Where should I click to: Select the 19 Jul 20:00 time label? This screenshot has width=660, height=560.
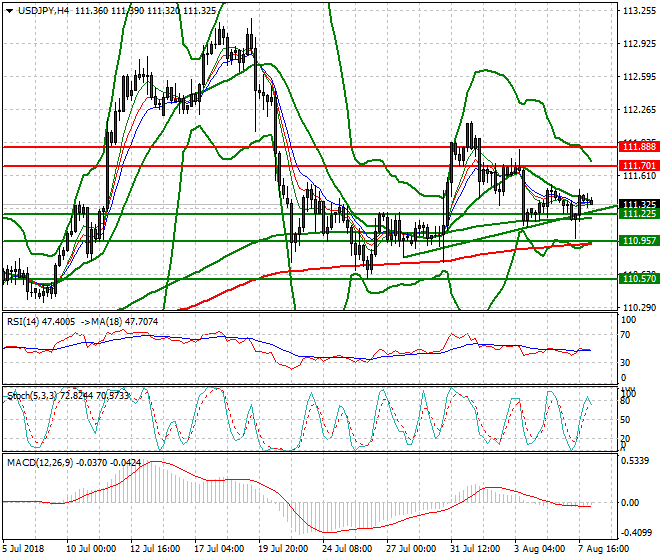click(283, 549)
